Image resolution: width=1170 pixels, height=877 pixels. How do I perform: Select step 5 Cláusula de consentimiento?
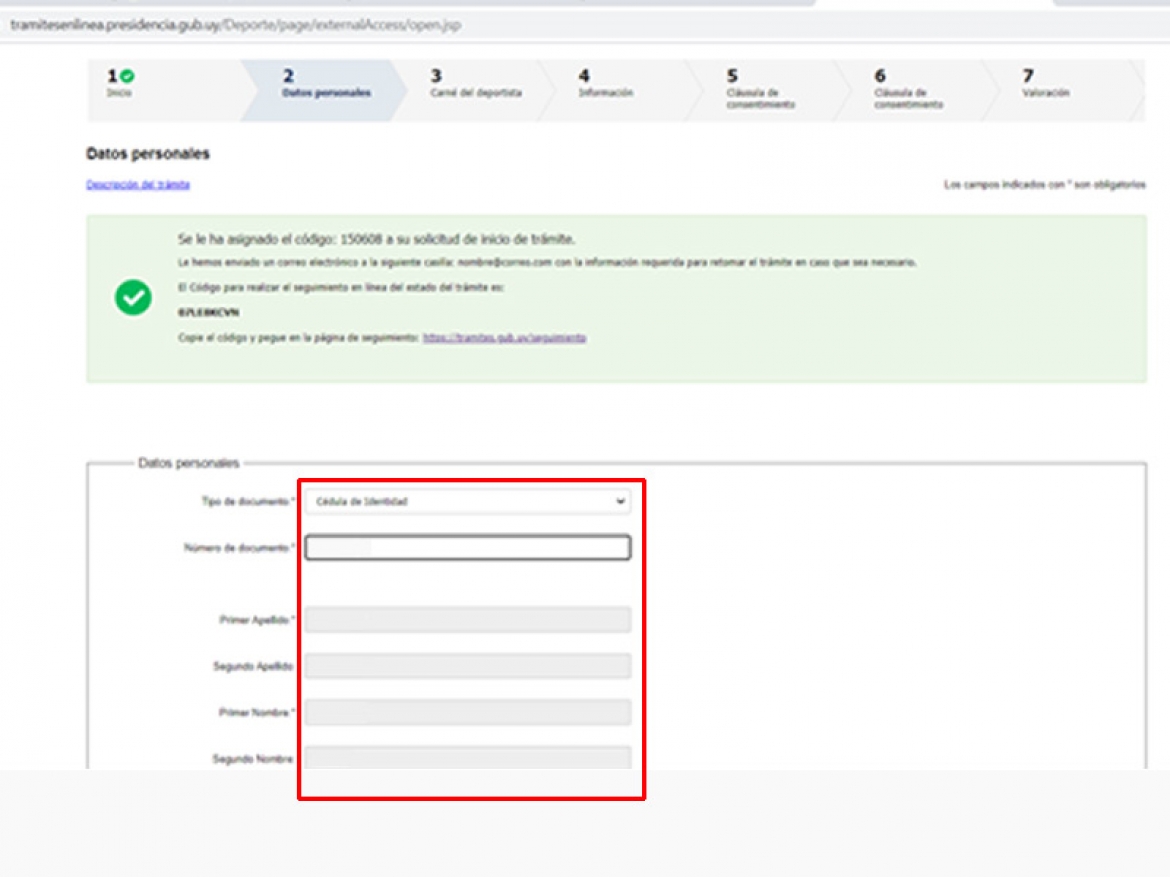click(x=760, y=90)
